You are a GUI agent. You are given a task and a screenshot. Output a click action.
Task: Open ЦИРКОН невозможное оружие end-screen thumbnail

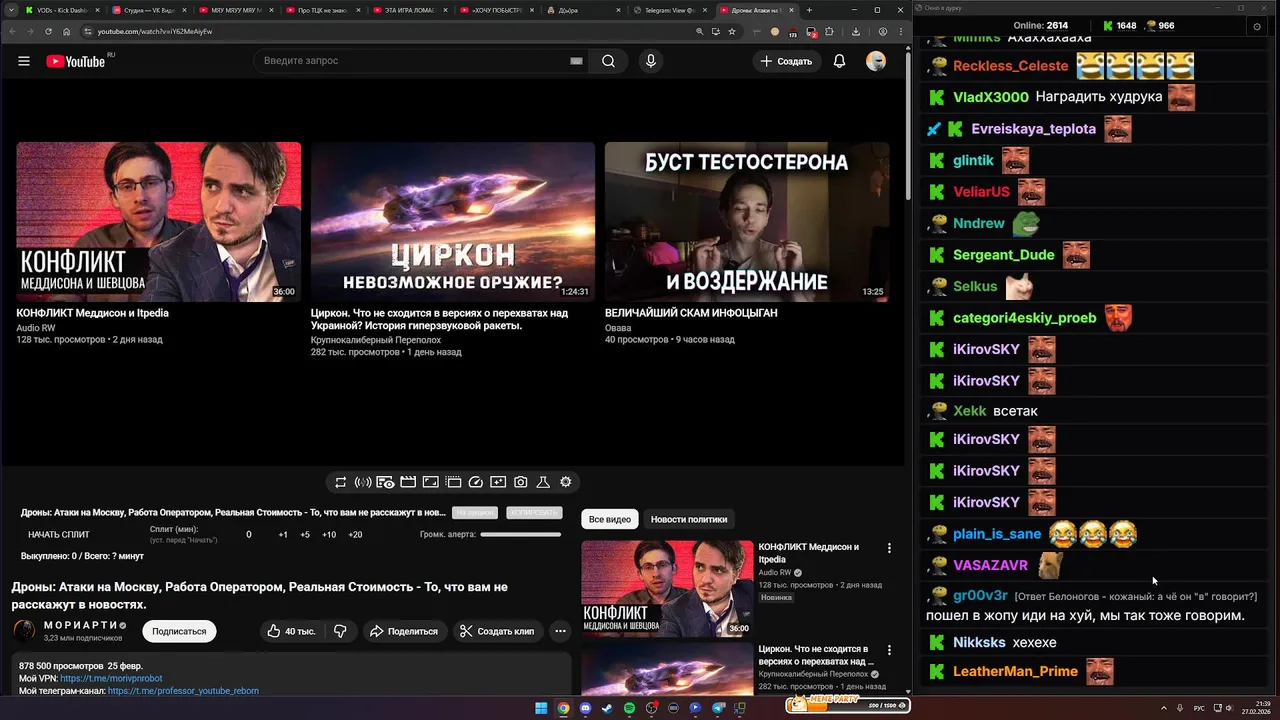[x=453, y=222]
